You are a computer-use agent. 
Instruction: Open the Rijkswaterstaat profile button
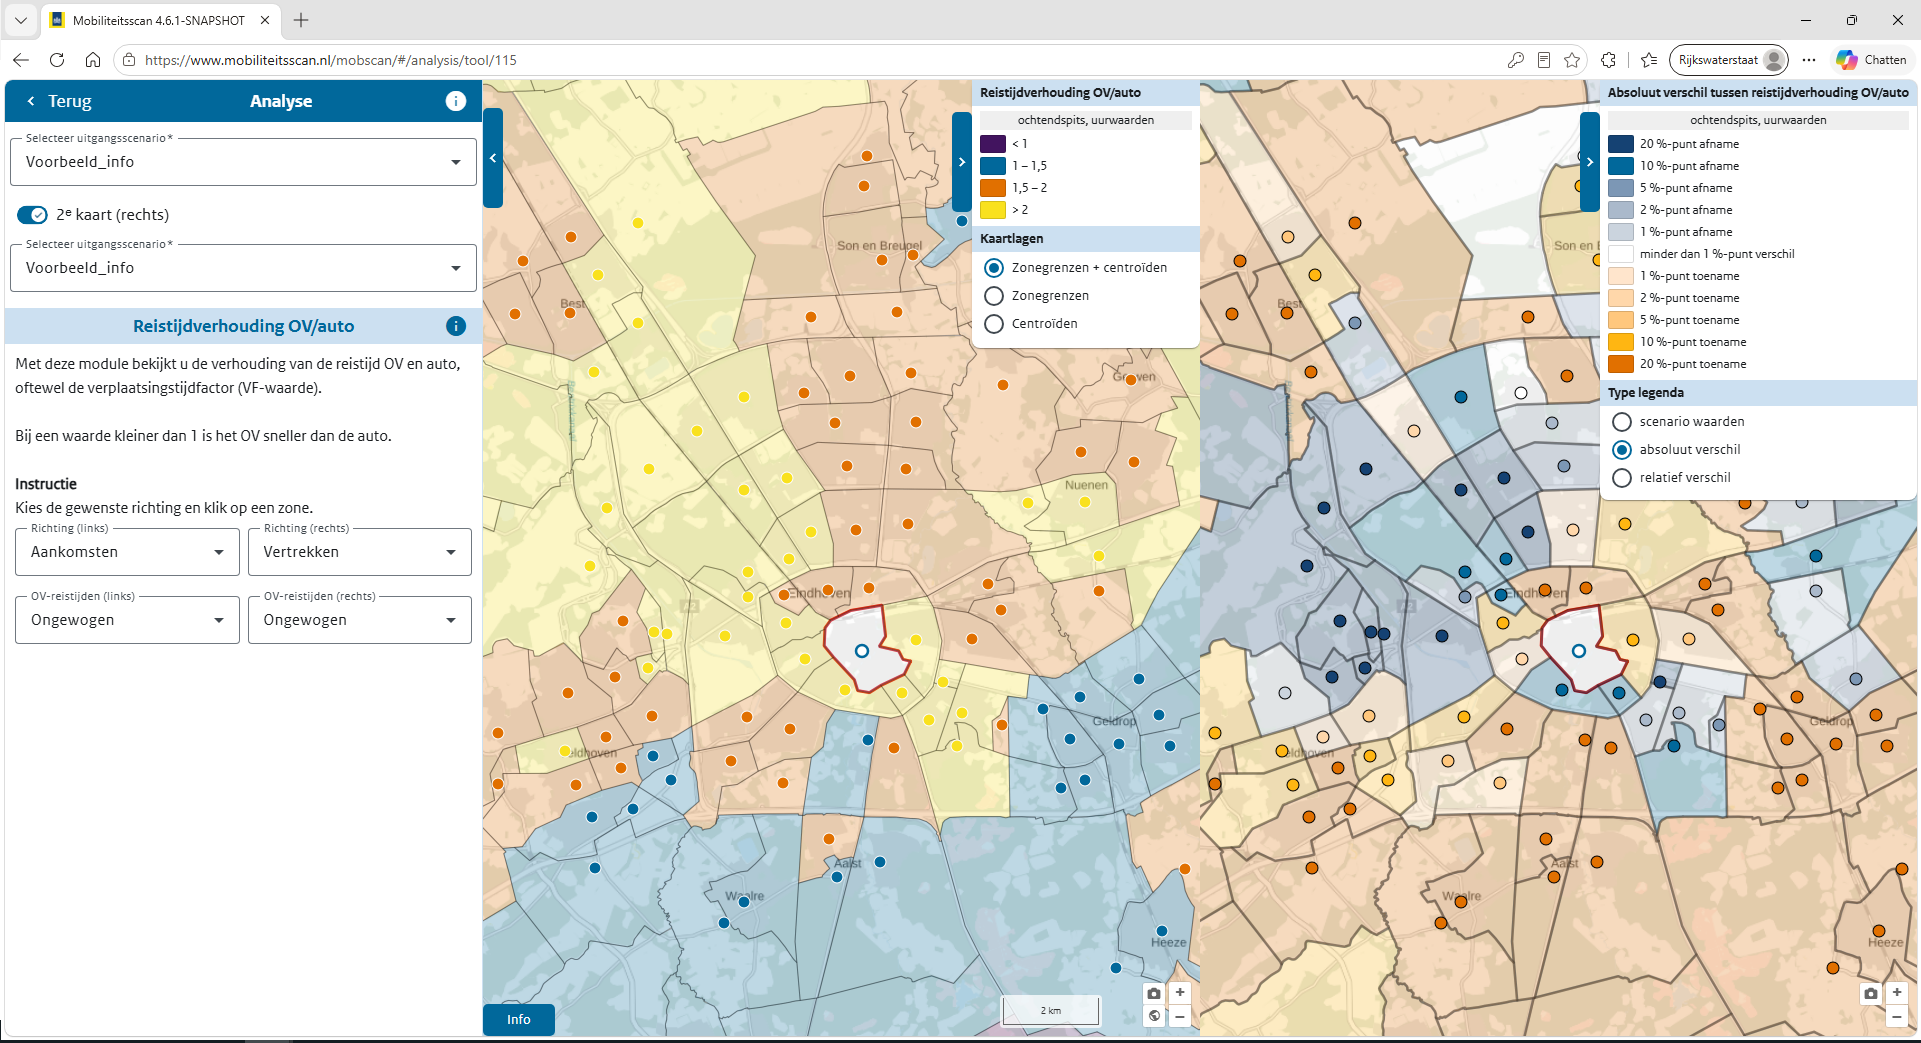coord(1729,60)
